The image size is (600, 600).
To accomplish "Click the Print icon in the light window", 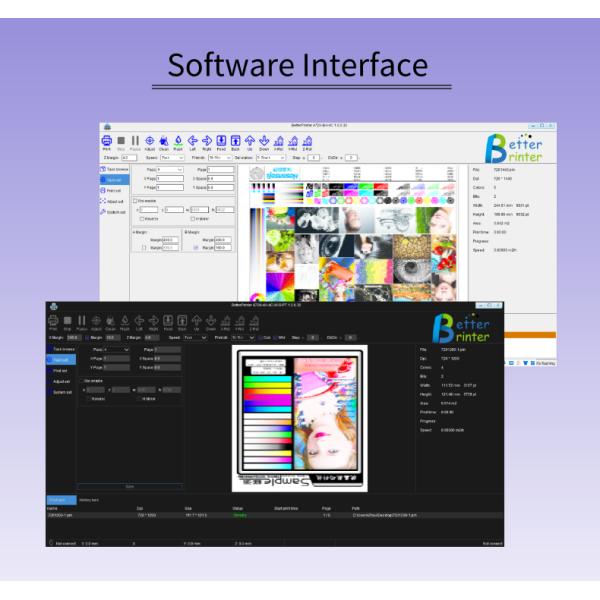I will pyautogui.click(x=106, y=141).
